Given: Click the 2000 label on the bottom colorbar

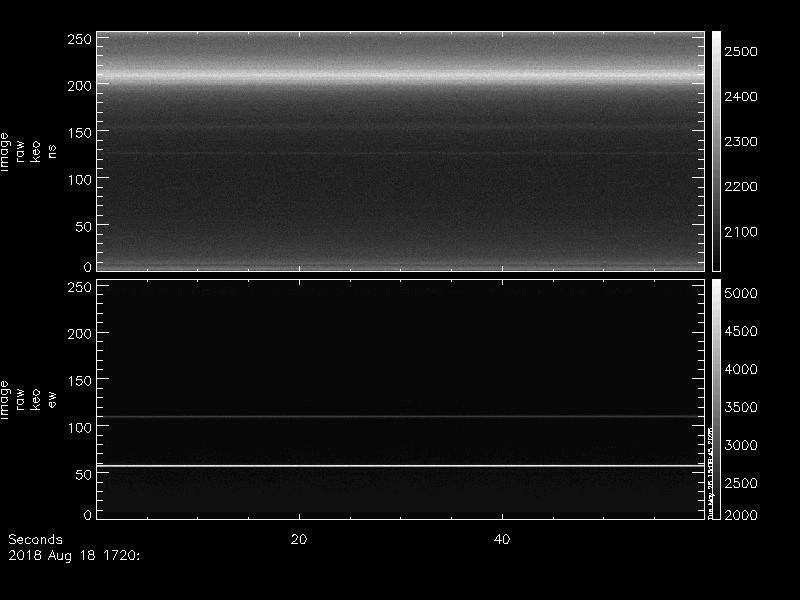Looking at the screenshot, I should (741, 515).
